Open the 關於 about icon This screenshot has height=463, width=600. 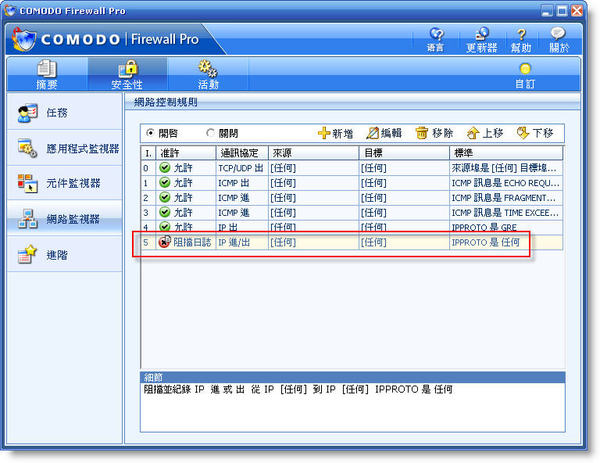559,39
